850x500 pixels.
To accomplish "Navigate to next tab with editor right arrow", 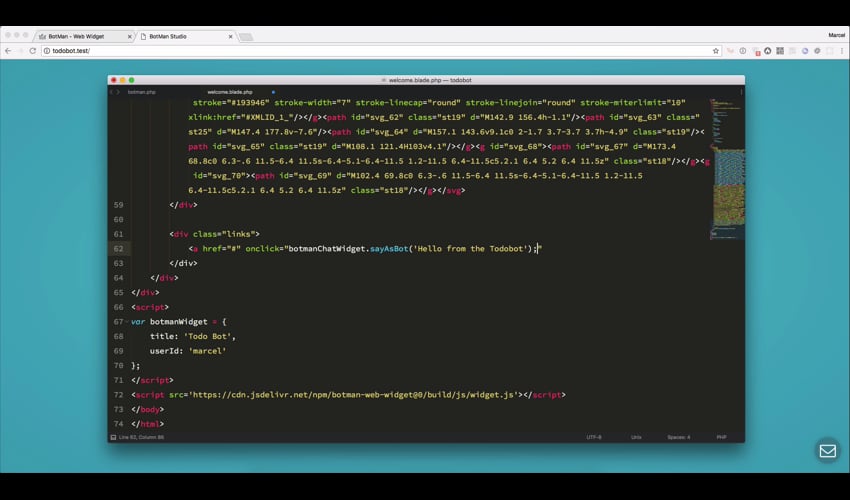I will (x=118, y=92).
